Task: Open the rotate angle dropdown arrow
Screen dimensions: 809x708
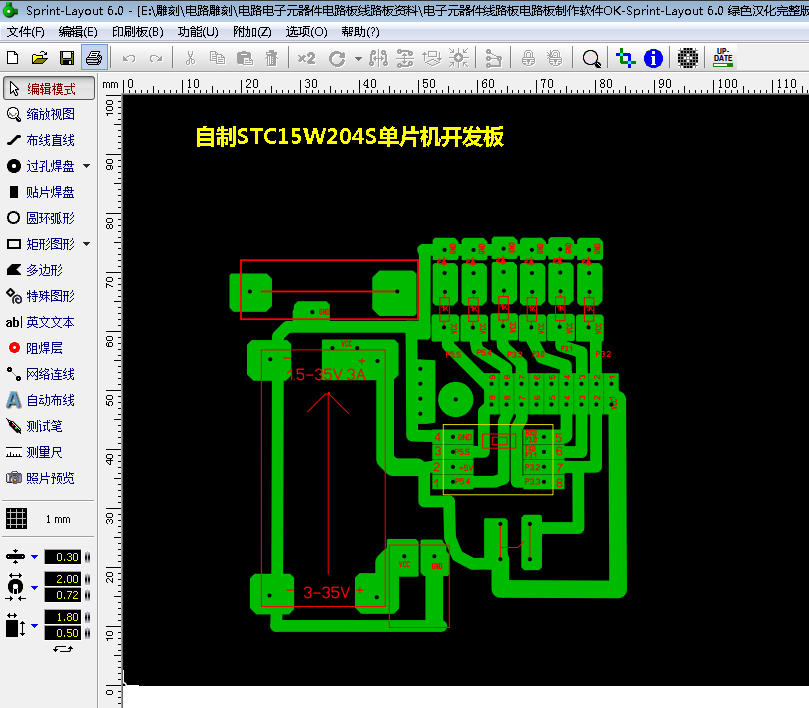Action: tap(358, 58)
